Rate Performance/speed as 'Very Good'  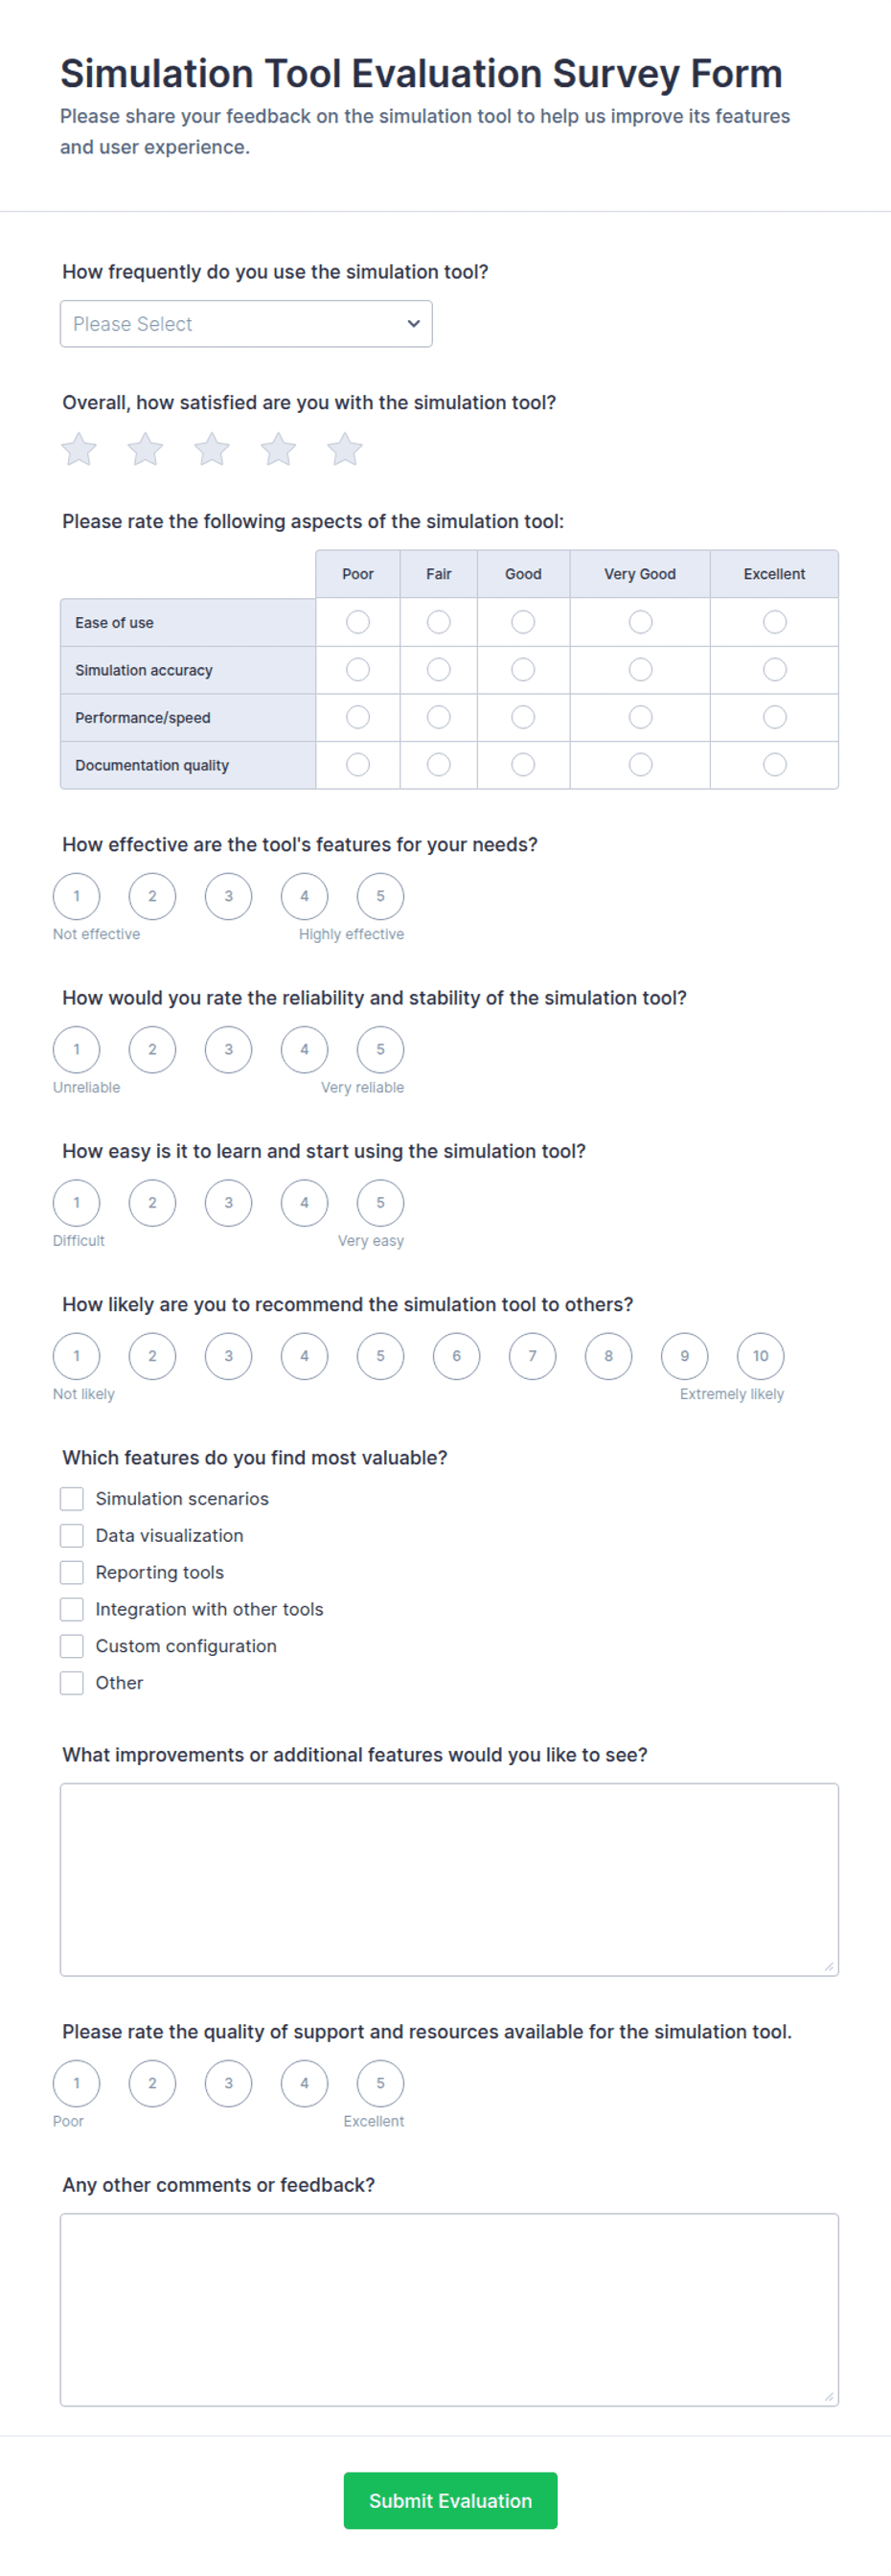(640, 717)
